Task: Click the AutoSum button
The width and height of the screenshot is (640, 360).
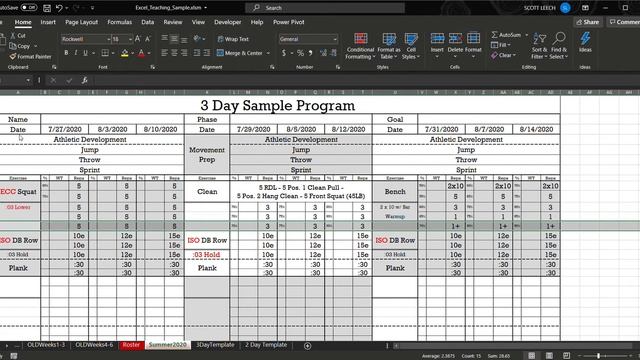Action: coord(506,35)
